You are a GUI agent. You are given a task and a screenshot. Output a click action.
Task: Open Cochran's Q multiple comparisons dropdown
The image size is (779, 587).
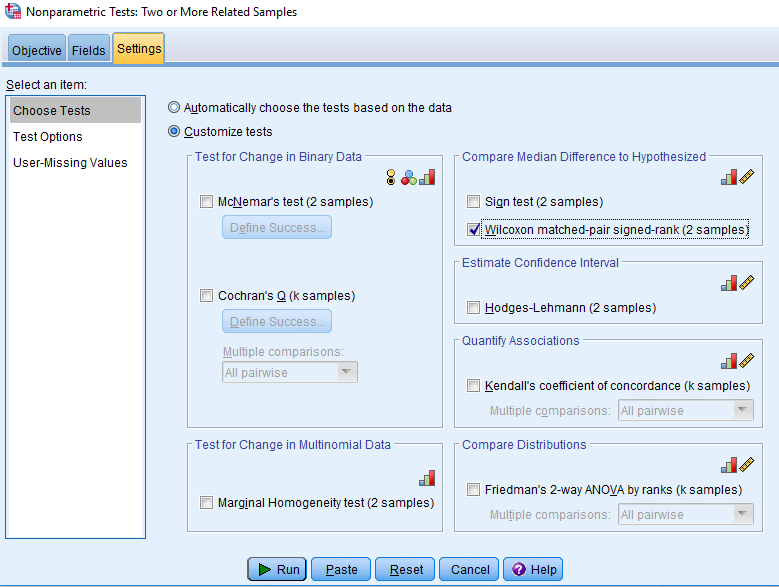pyautogui.click(x=290, y=372)
